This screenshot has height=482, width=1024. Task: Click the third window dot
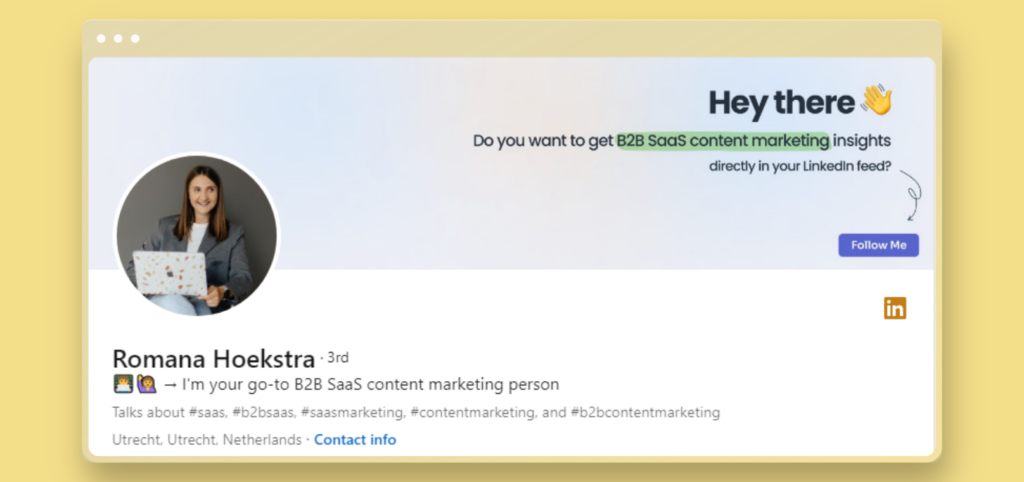135,39
